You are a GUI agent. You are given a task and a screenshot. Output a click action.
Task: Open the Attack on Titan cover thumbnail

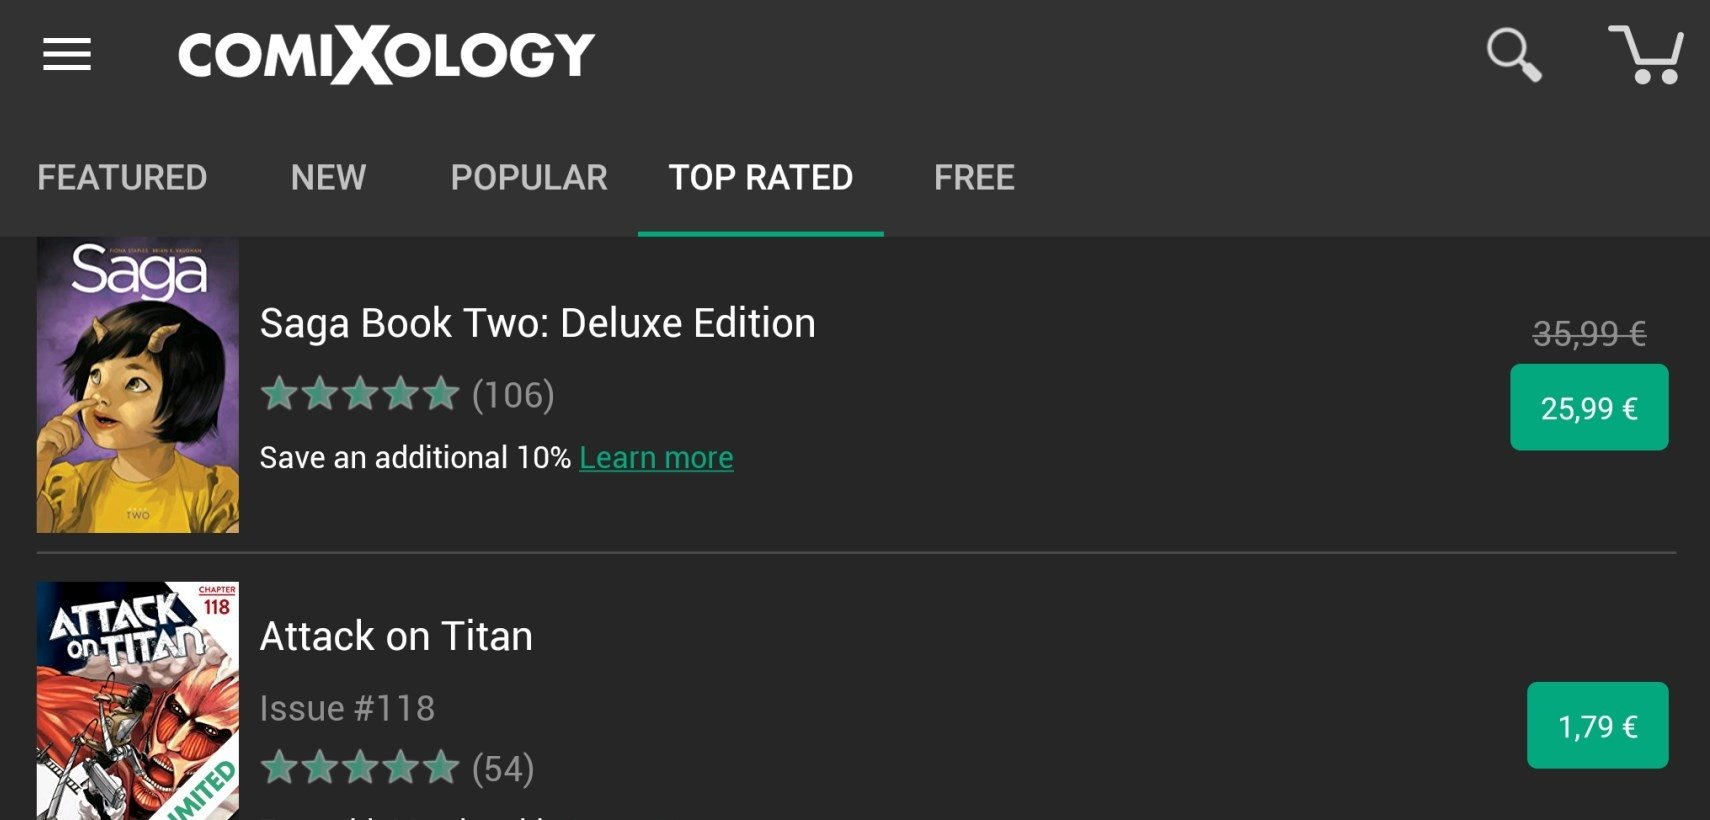138,701
